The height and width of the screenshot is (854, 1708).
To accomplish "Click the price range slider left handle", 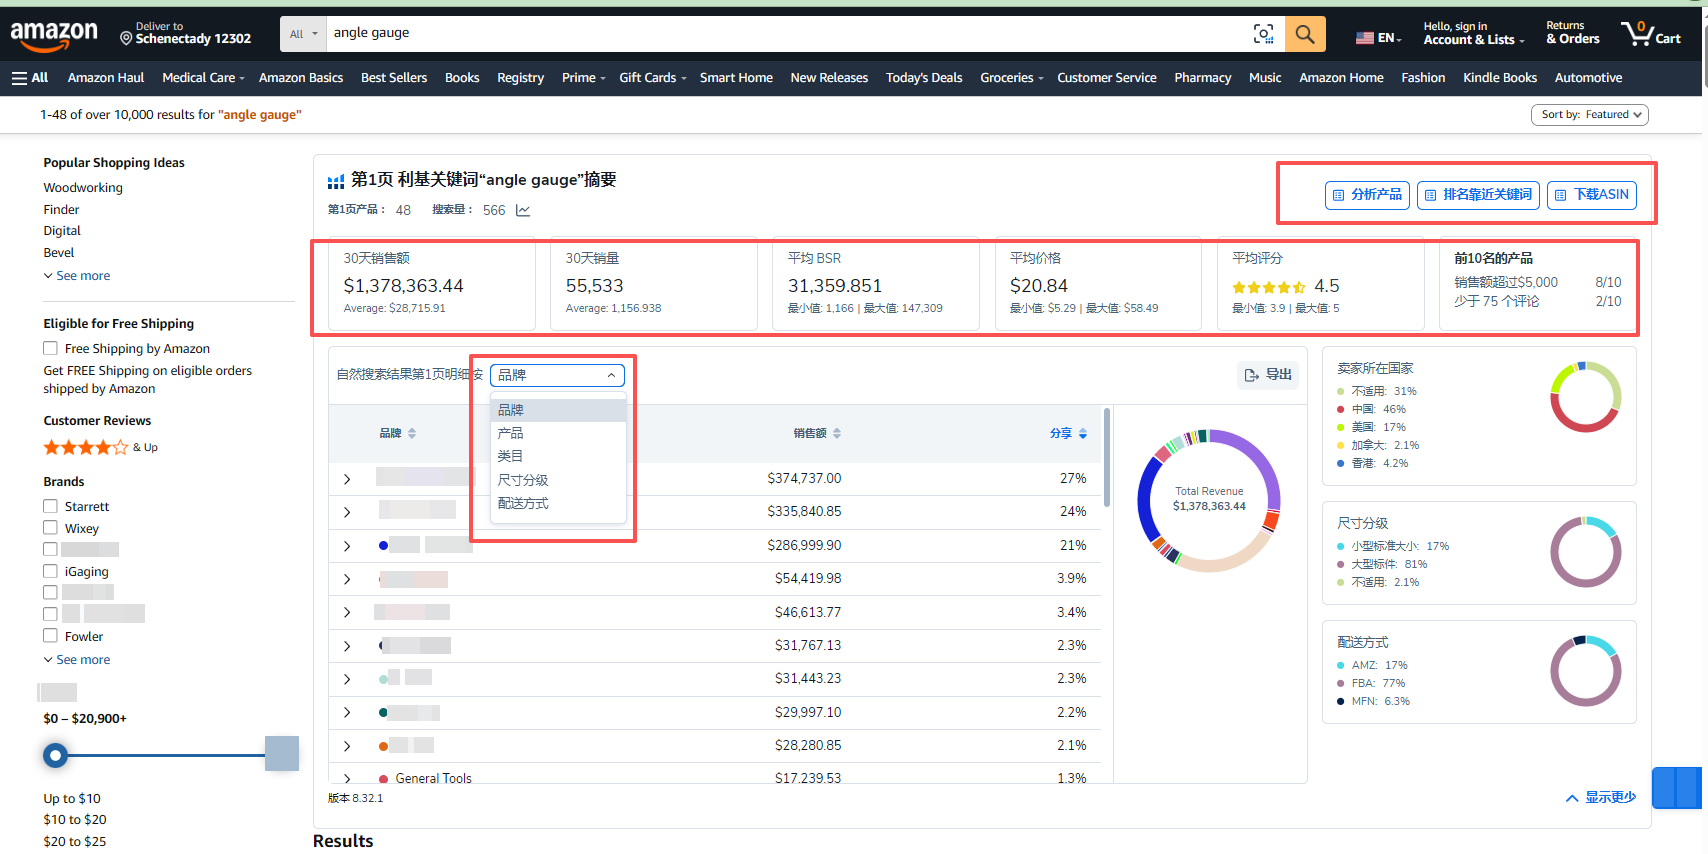I will tap(56, 755).
